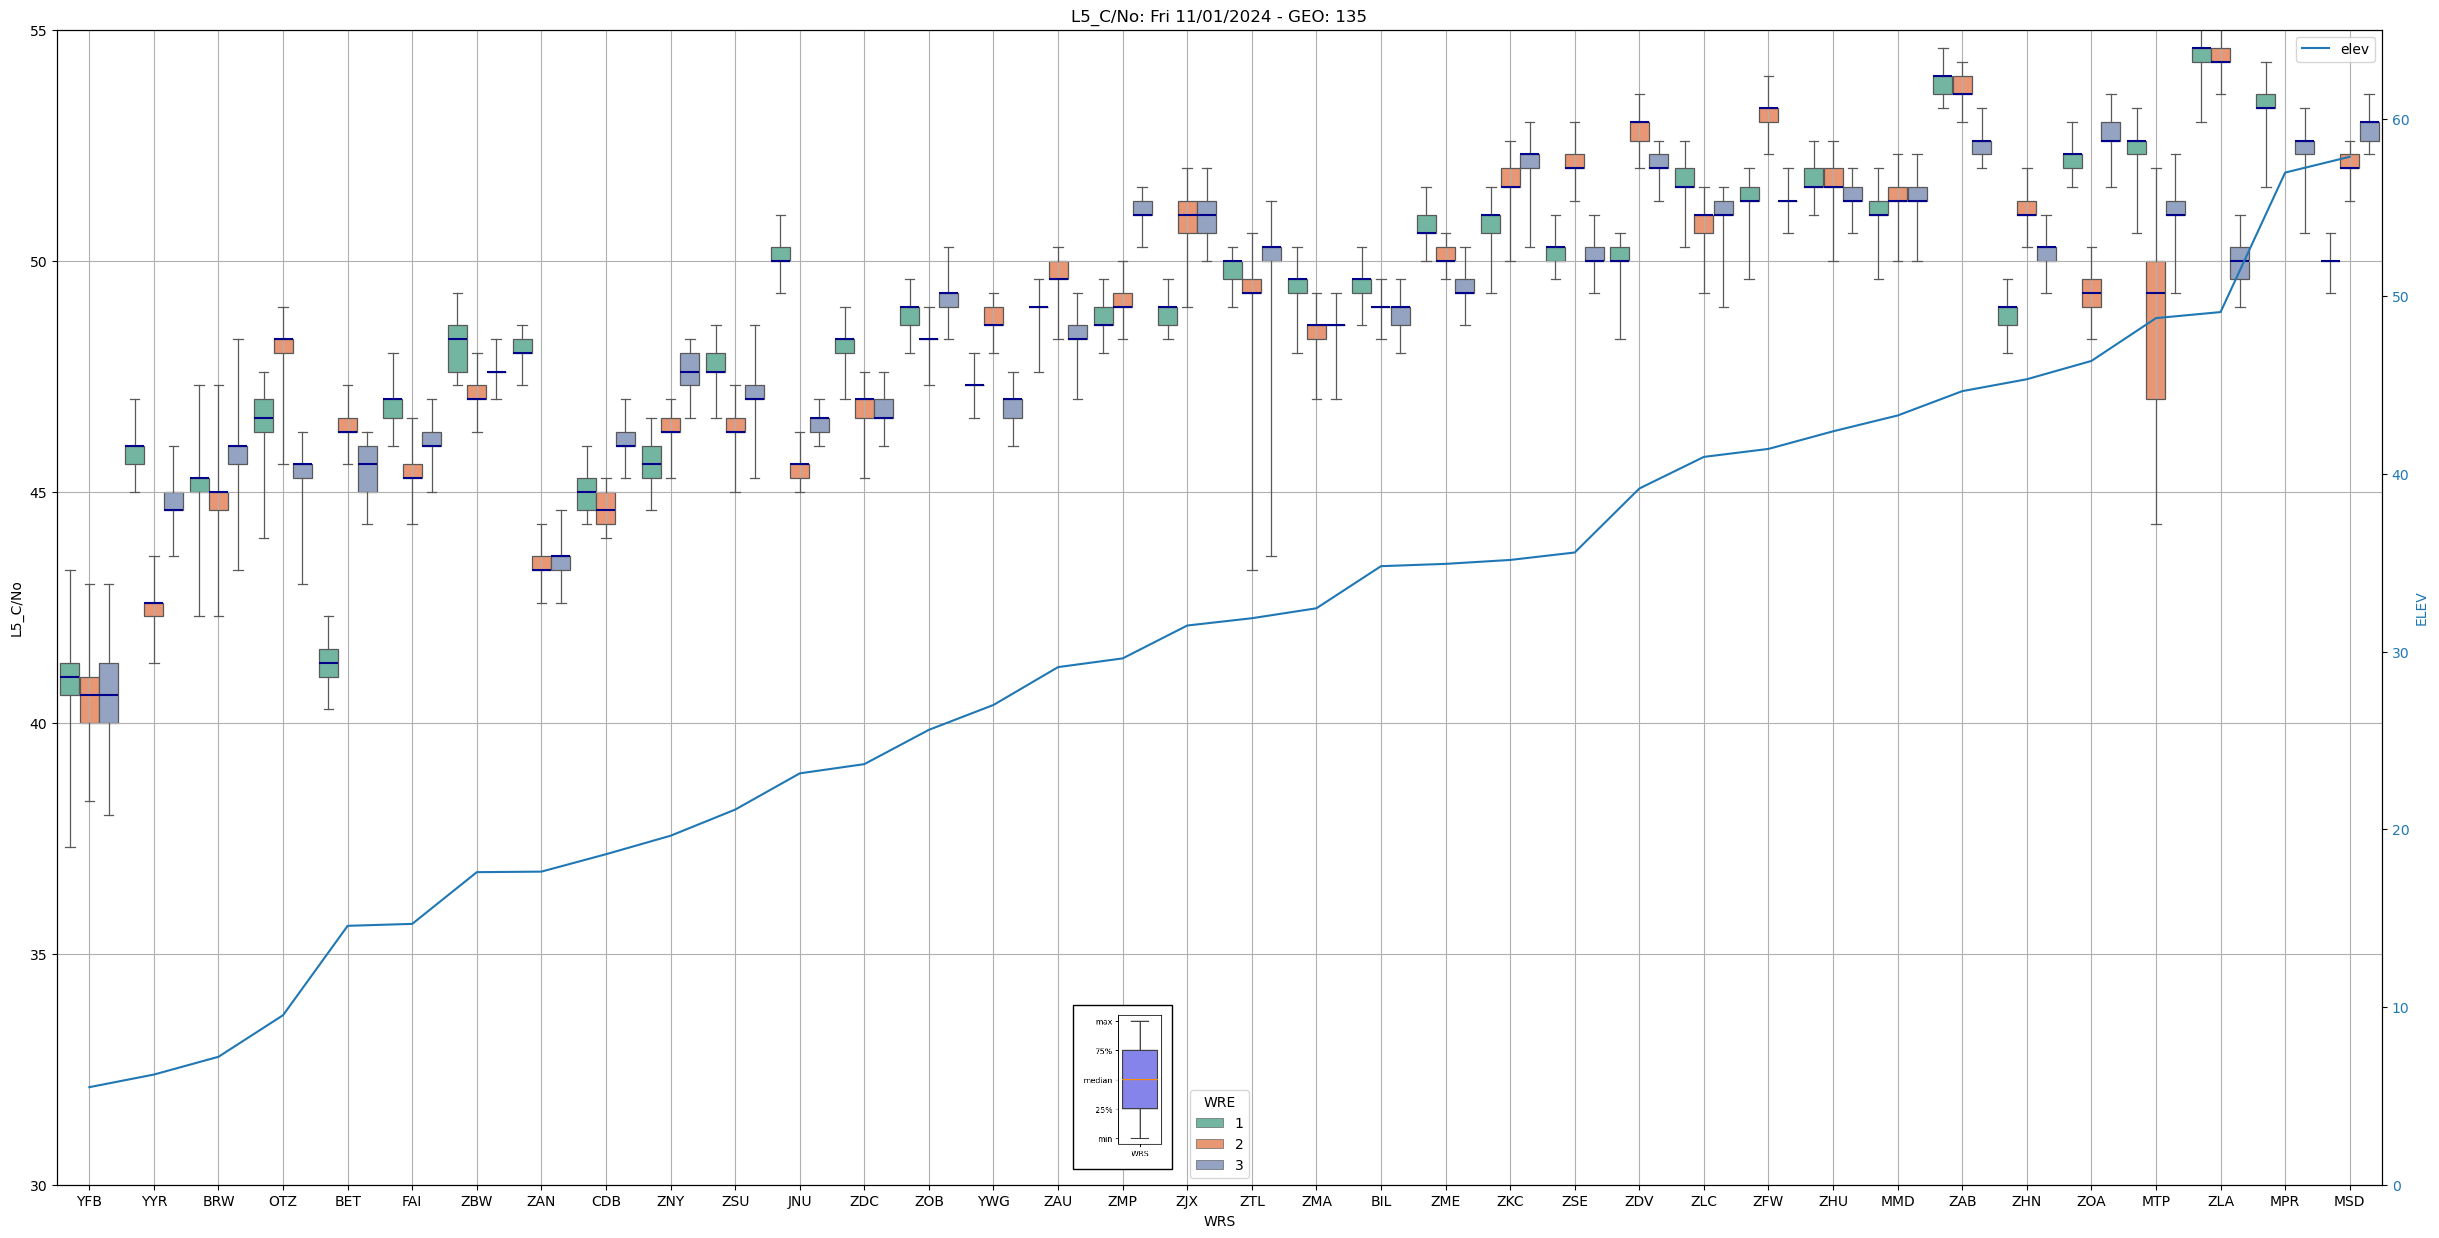Screen dimensions: 2439x1238
Task: Click the WRS x-axis title
Action: point(1218,1221)
